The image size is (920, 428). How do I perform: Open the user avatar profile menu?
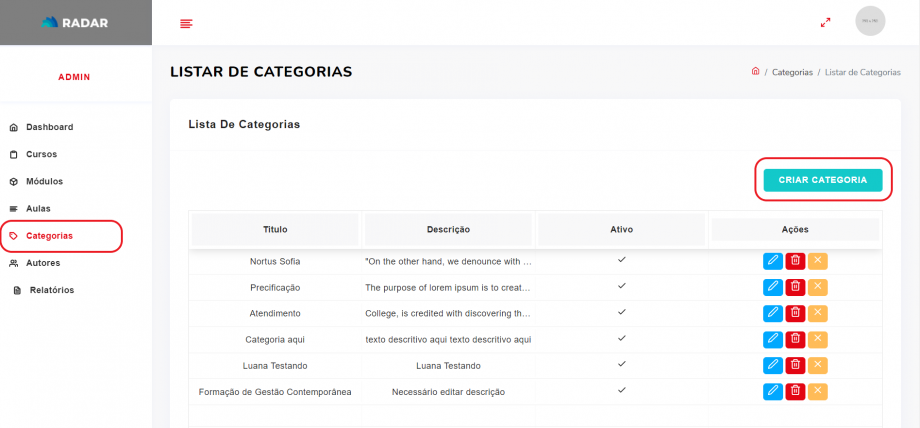pos(870,21)
